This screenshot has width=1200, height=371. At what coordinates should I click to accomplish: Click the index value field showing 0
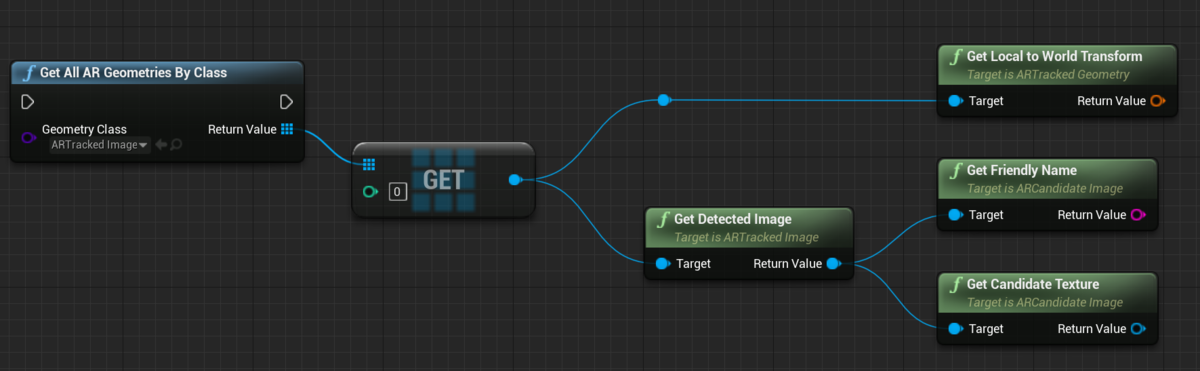397,191
